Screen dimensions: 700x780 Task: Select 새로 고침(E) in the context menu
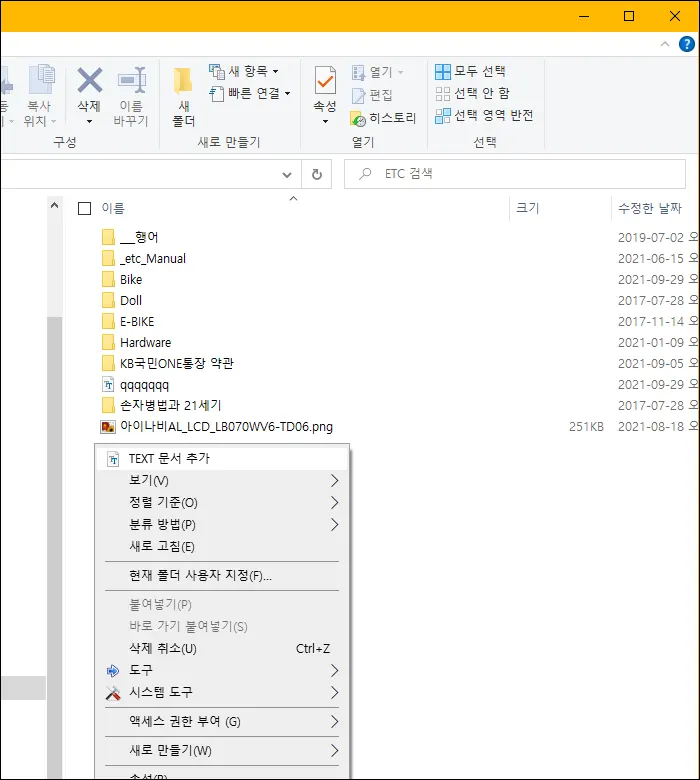222,546
